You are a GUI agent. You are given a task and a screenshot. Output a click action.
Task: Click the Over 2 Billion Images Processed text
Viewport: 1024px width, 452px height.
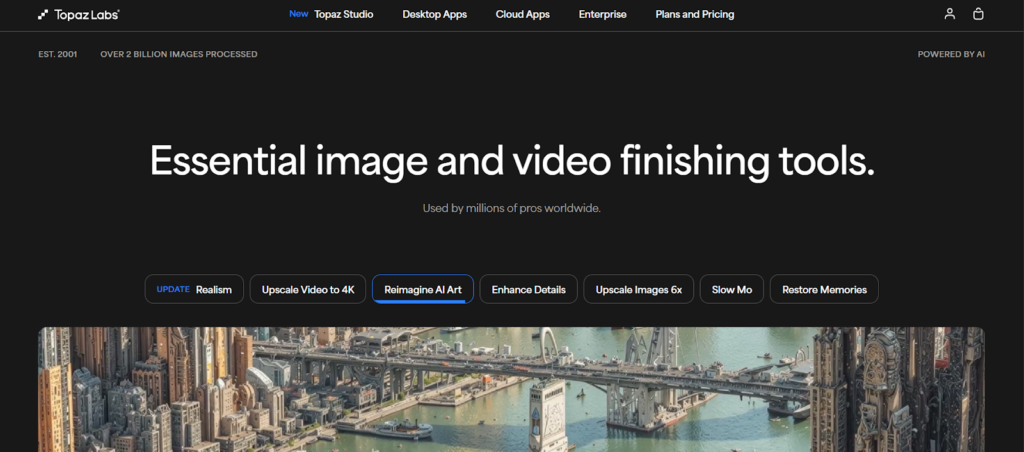(x=179, y=54)
